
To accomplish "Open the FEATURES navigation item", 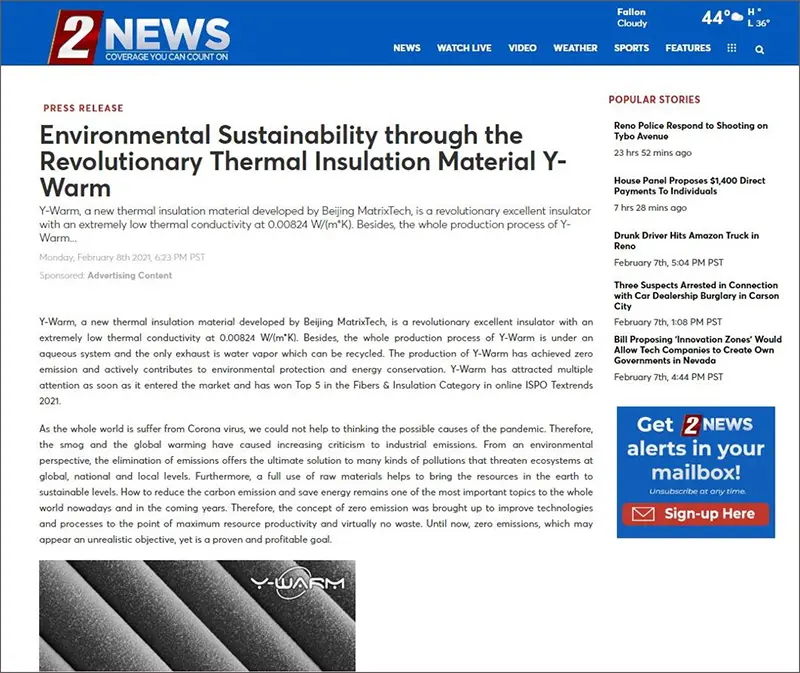I will point(688,48).
